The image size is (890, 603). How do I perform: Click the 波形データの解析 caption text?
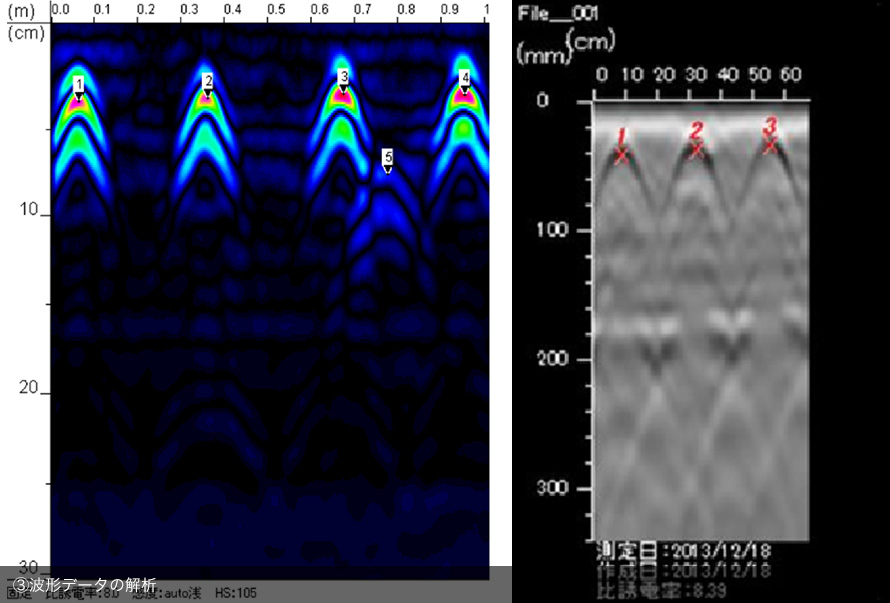pos(84,585)
